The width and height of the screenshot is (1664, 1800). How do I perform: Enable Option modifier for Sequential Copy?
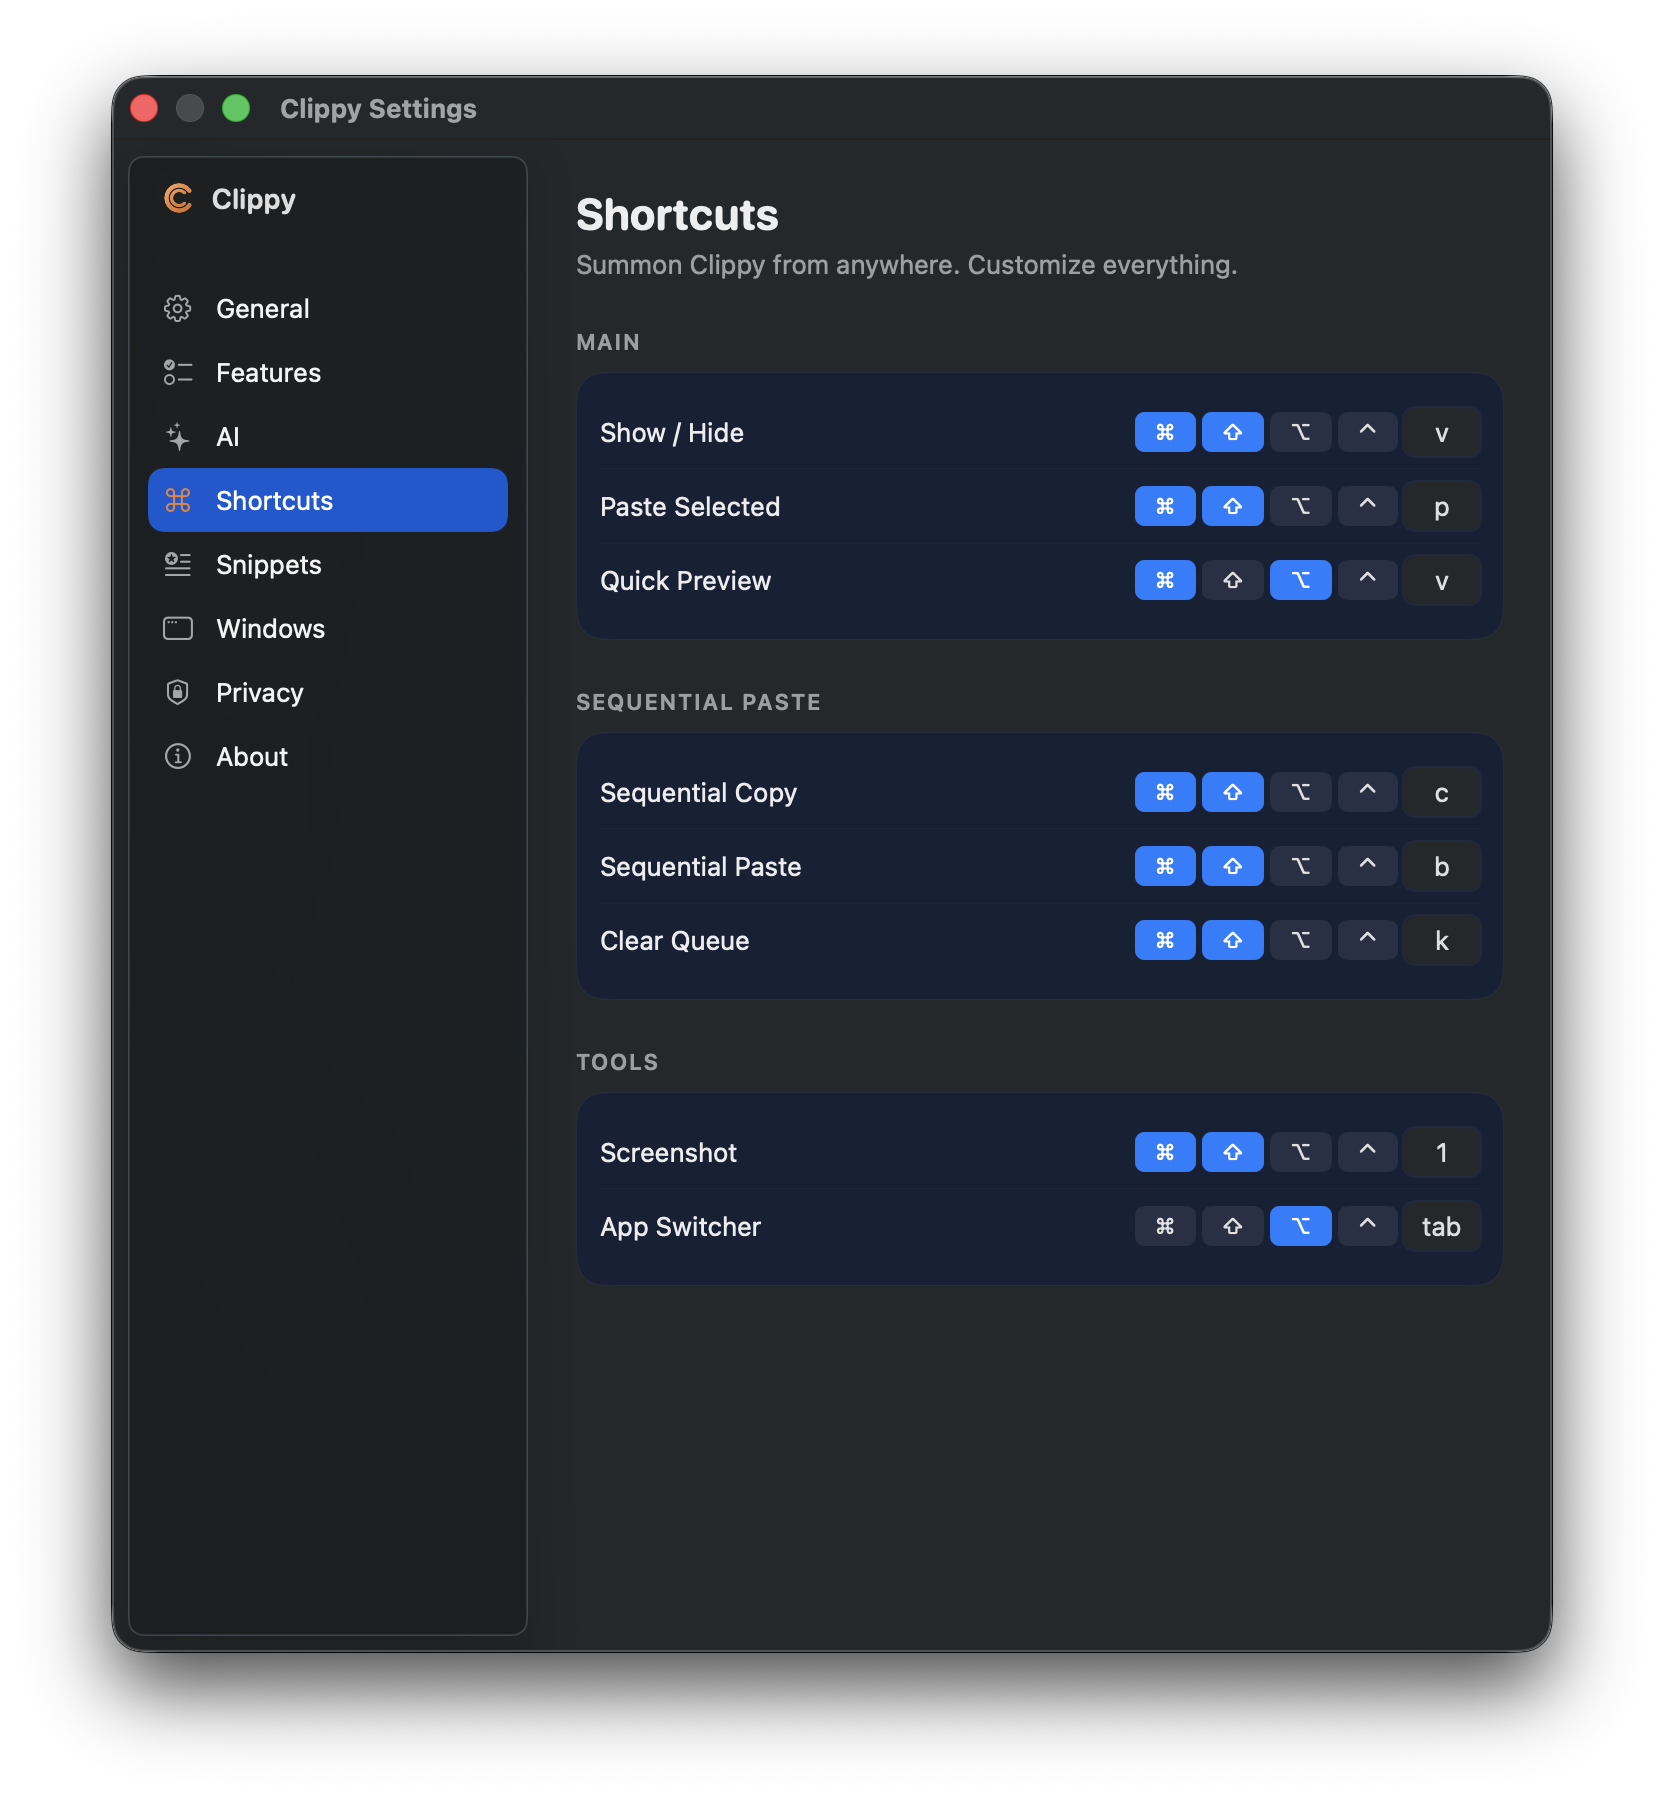tap(1301, 793)
